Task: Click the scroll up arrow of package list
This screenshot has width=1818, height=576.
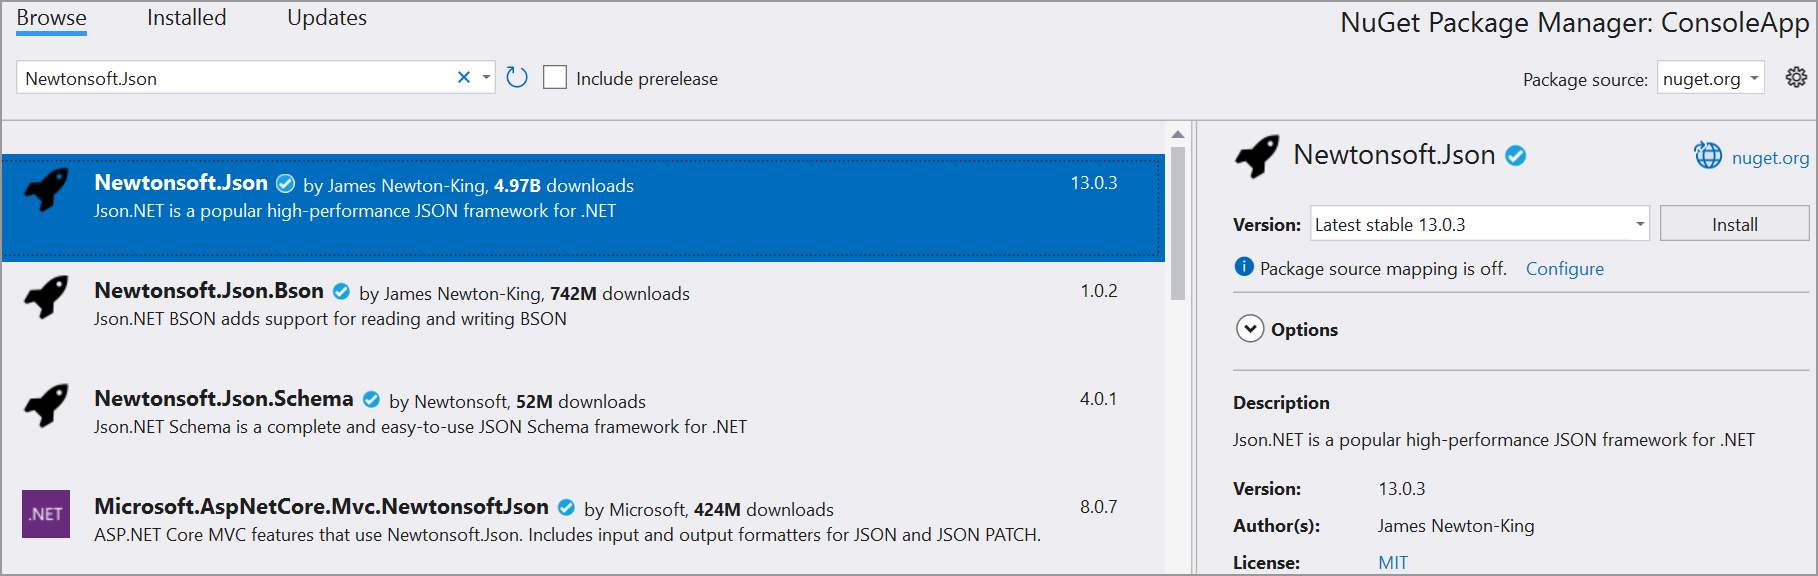Action: [1178, 133]
